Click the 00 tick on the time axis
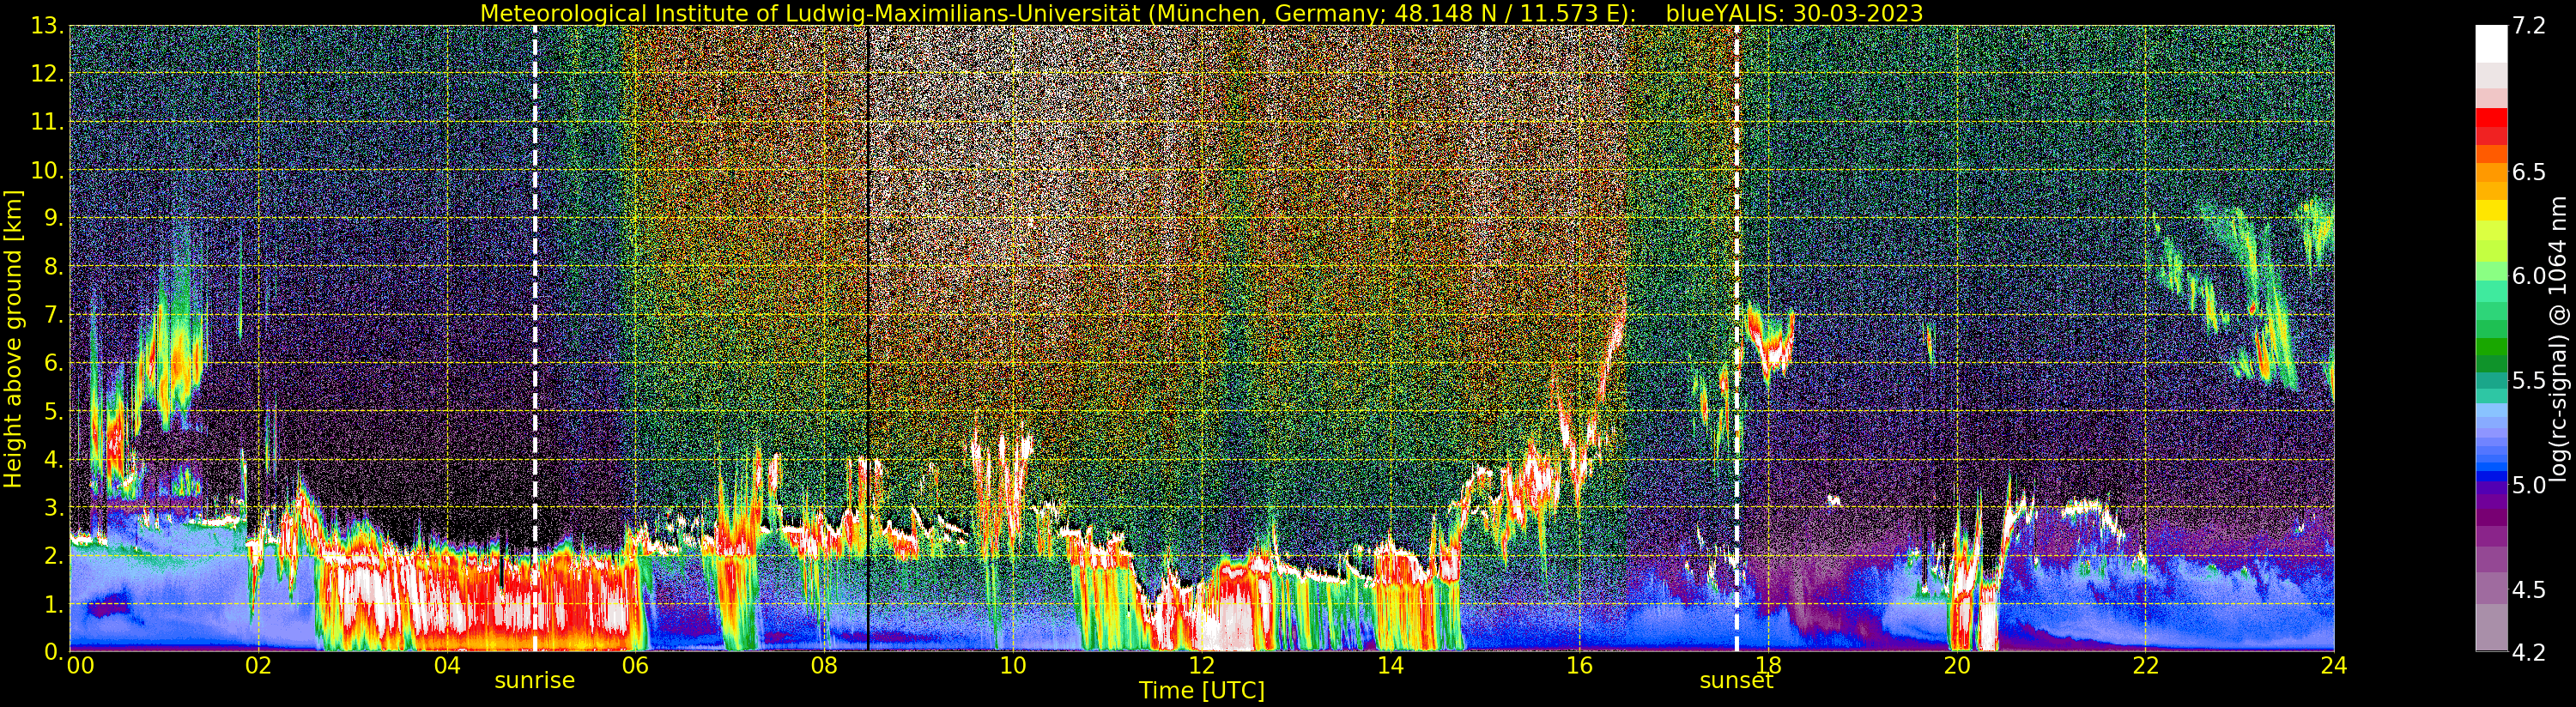 pos(80,666)
